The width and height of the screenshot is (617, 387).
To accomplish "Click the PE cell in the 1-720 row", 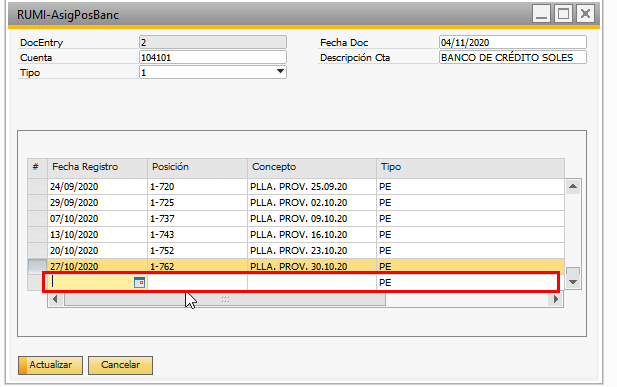I will (x=470, y=187).
